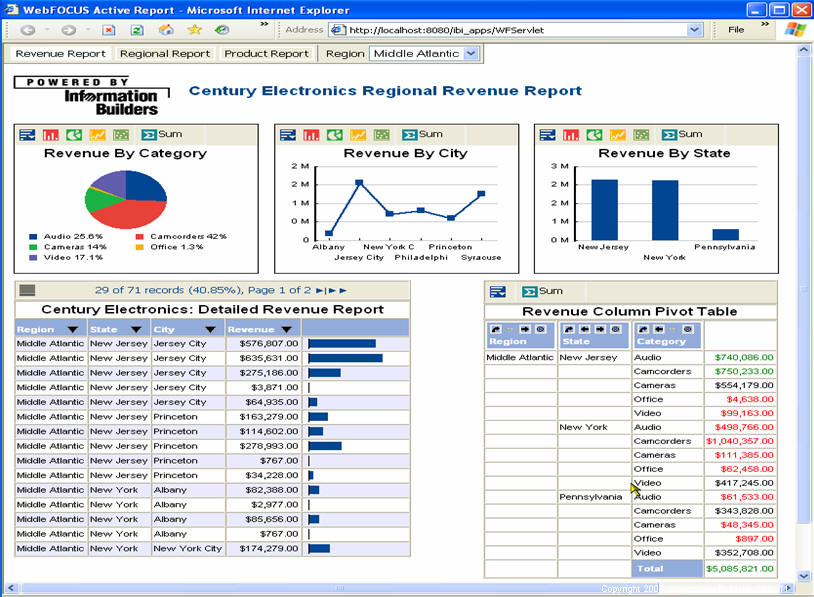
Task: Expand the City column header dropdown arrow
Action: pos(211,329)
